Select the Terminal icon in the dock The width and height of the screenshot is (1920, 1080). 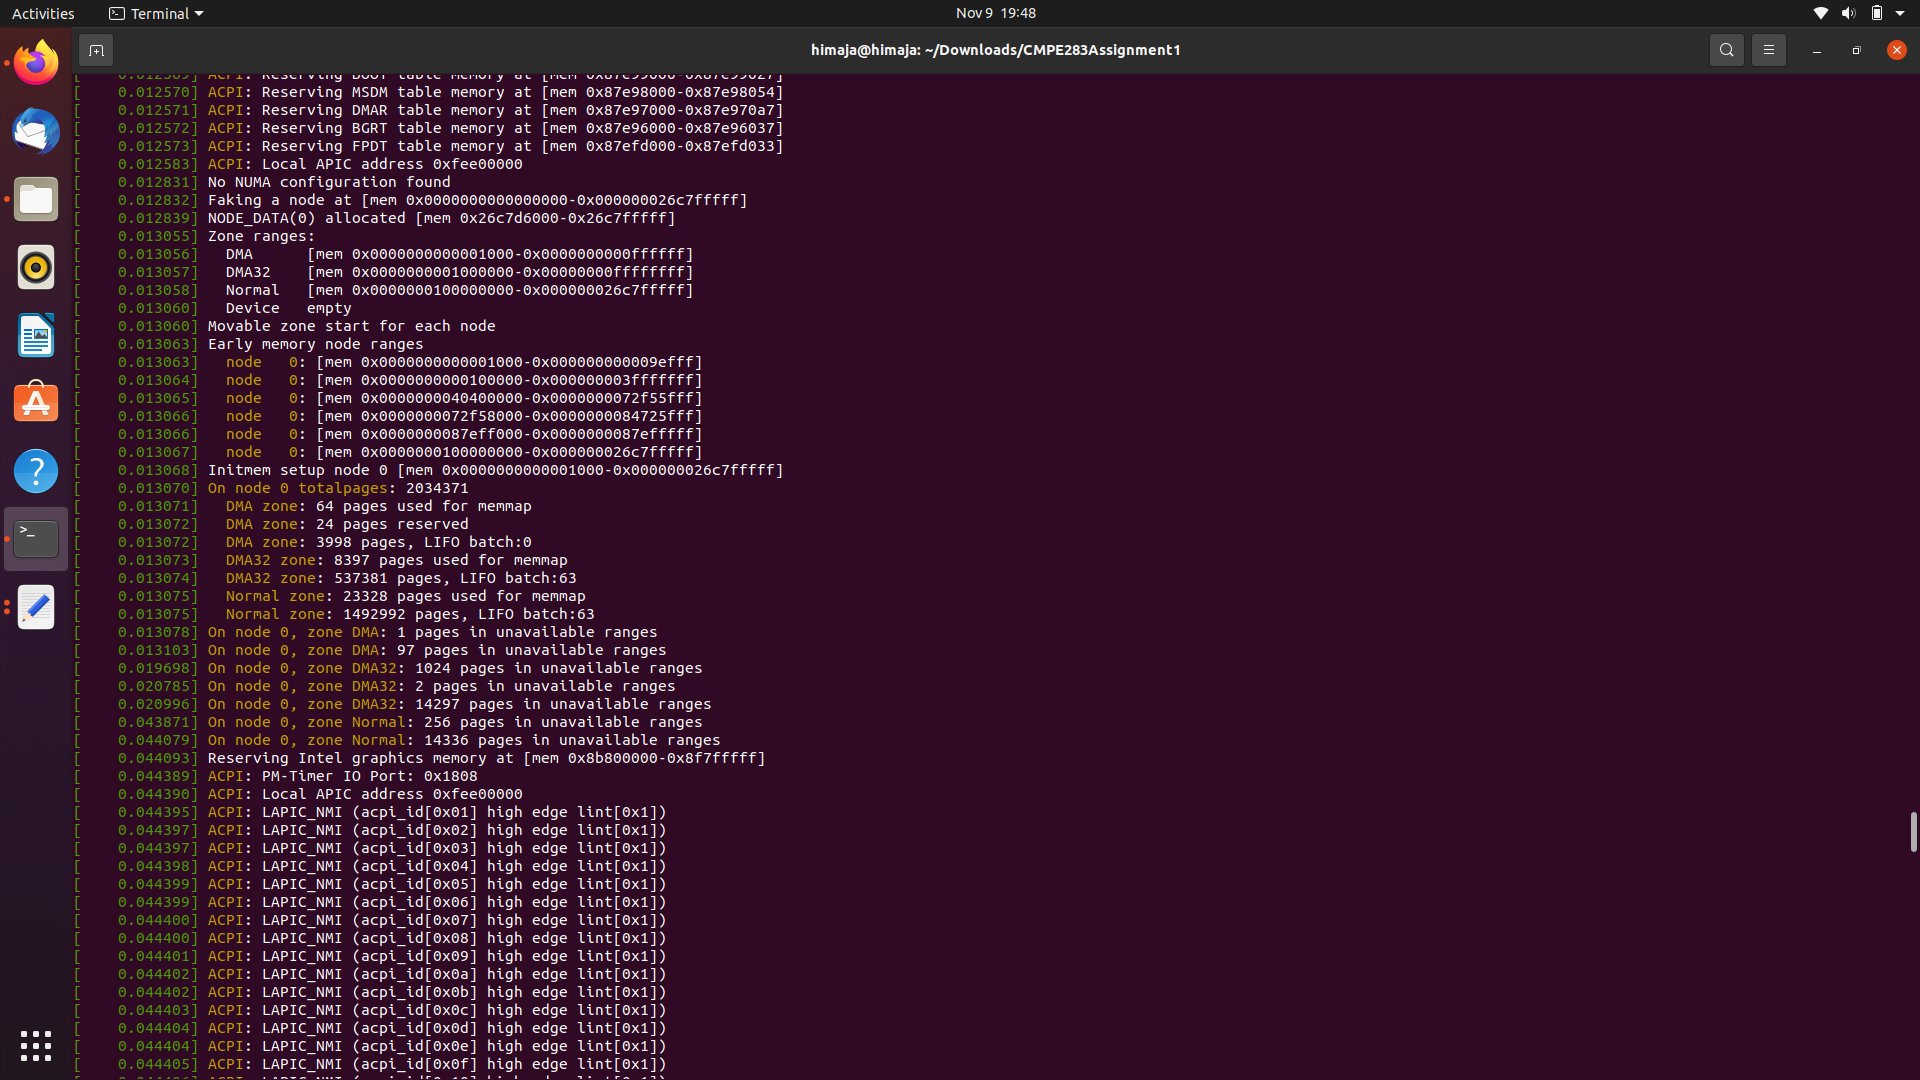(36, 539)
